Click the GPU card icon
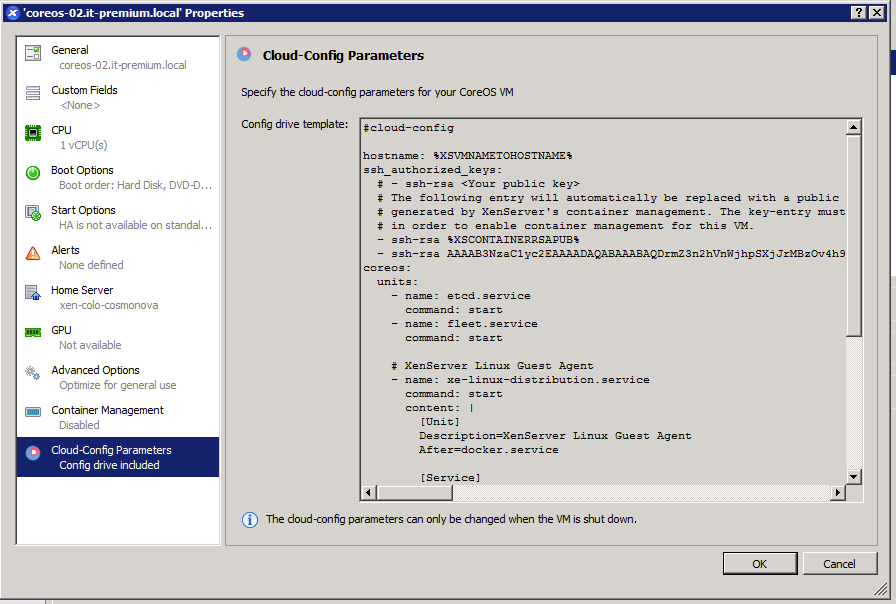The image size is (896, 604). (33, 333)
